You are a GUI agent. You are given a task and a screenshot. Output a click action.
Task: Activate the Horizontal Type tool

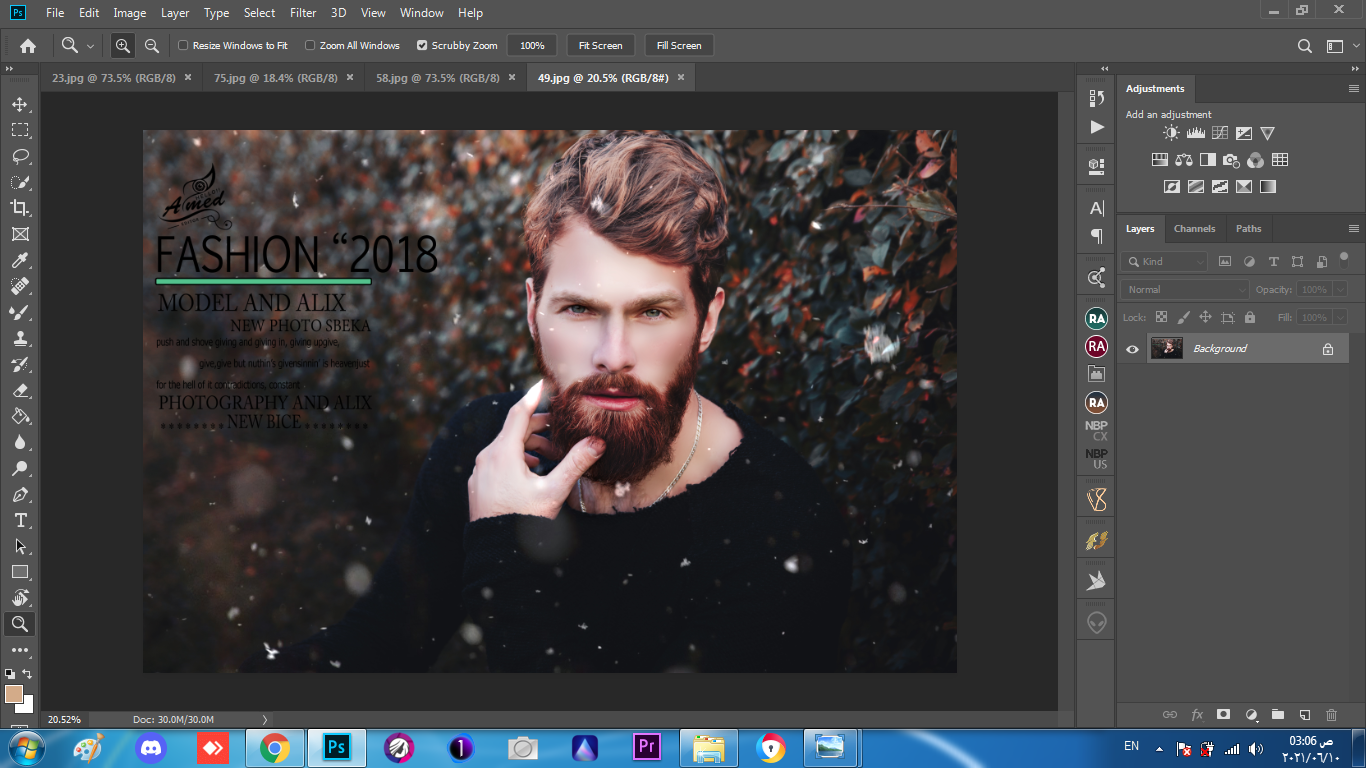pos(20,520)
